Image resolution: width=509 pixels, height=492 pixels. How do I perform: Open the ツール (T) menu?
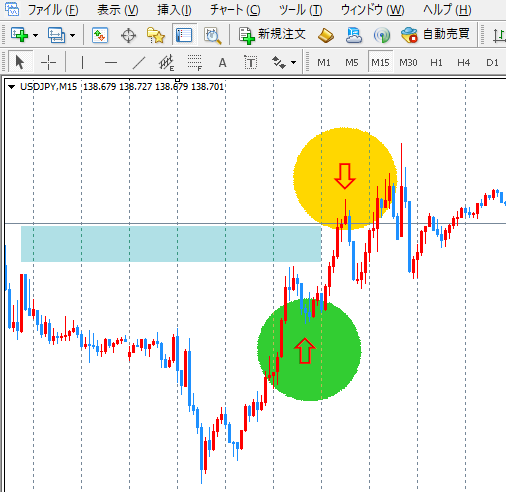pyautogui.click(x=301, y=10)
